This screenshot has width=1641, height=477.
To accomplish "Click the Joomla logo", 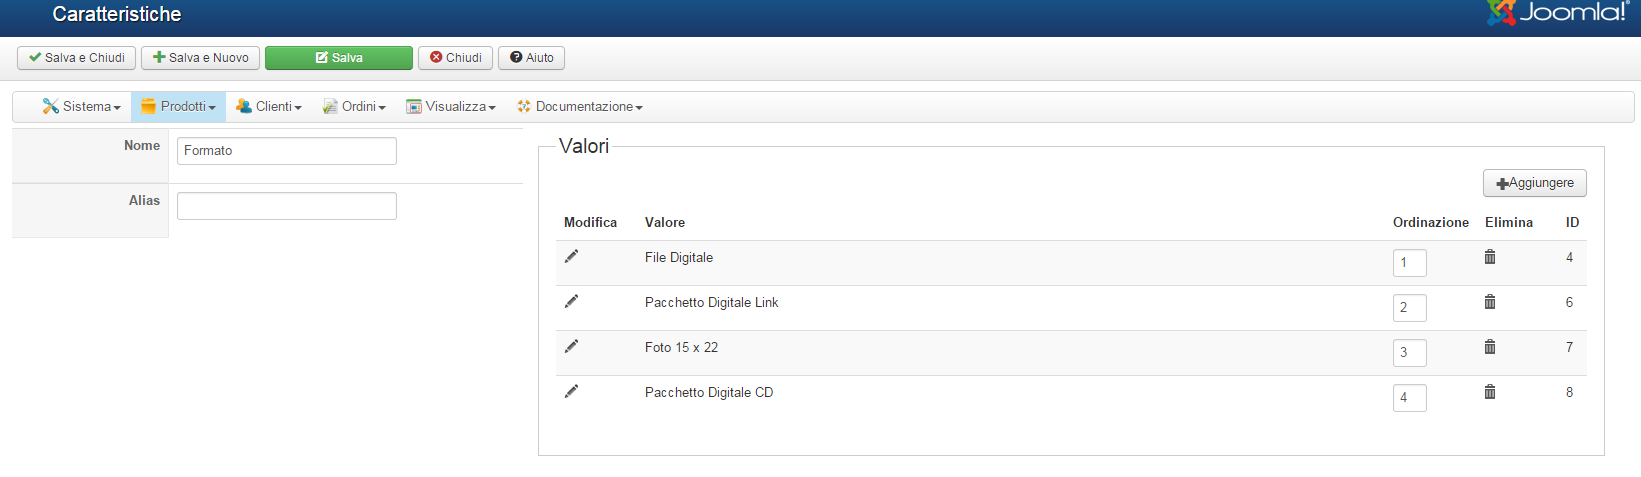I will click(1557, 12).
